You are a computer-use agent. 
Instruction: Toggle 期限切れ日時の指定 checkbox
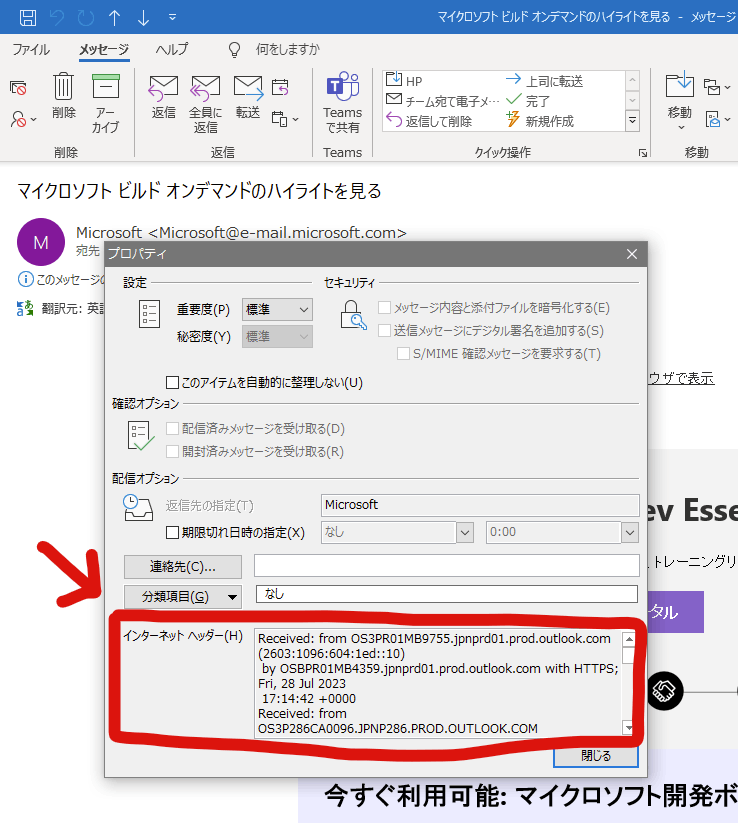point(172,533)
